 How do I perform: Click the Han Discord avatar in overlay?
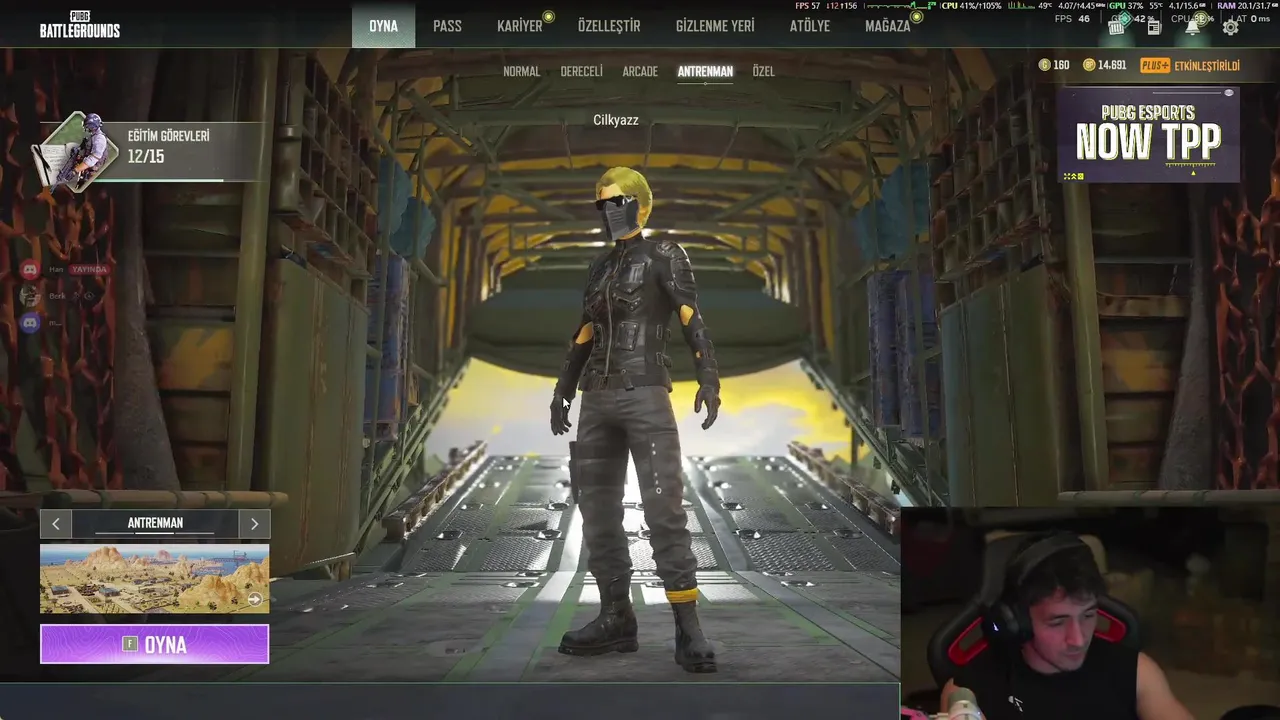tap(30, 269)
